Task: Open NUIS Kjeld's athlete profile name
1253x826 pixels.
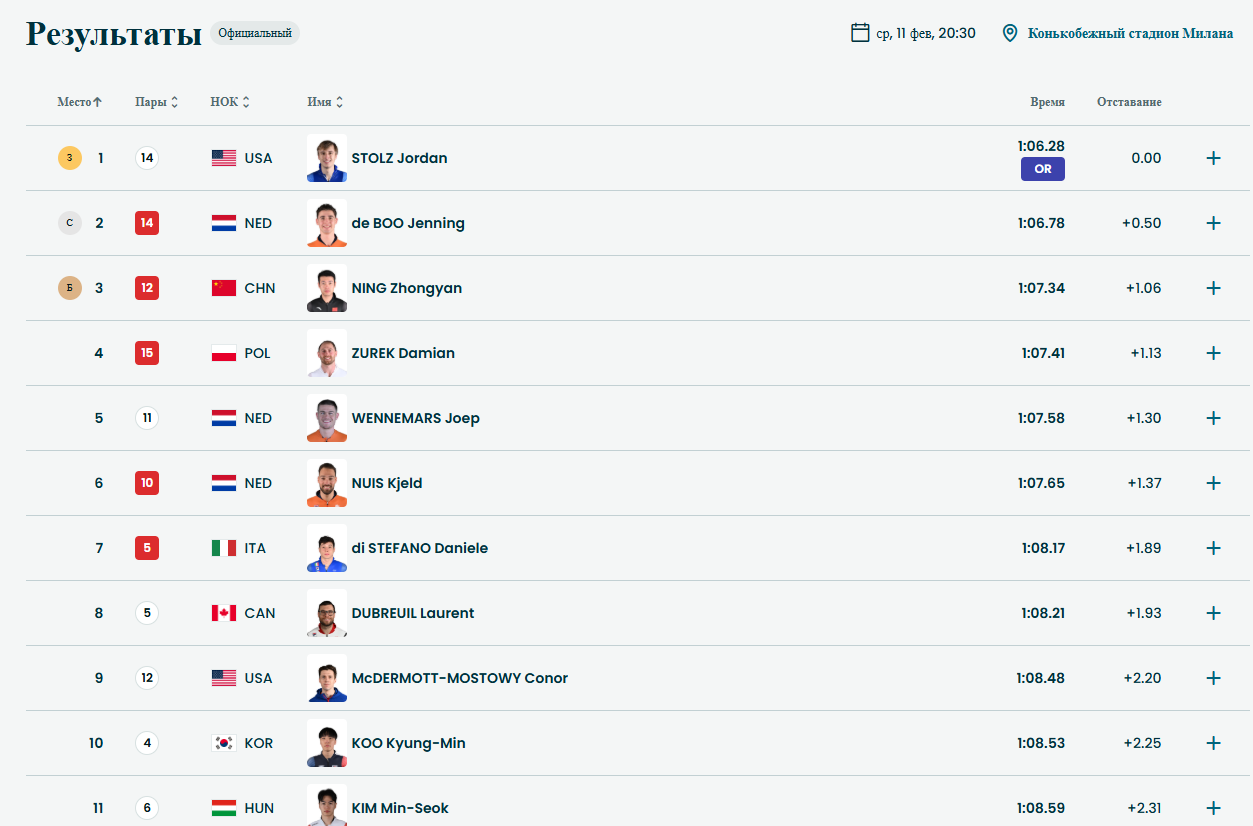Action: (x=387, y=483)
